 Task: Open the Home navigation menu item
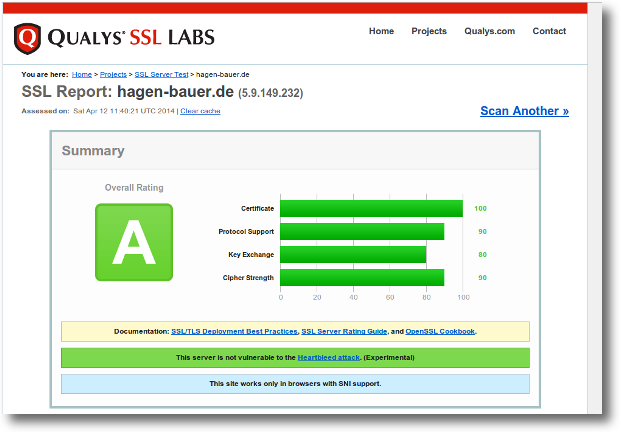tap(381, 31)
